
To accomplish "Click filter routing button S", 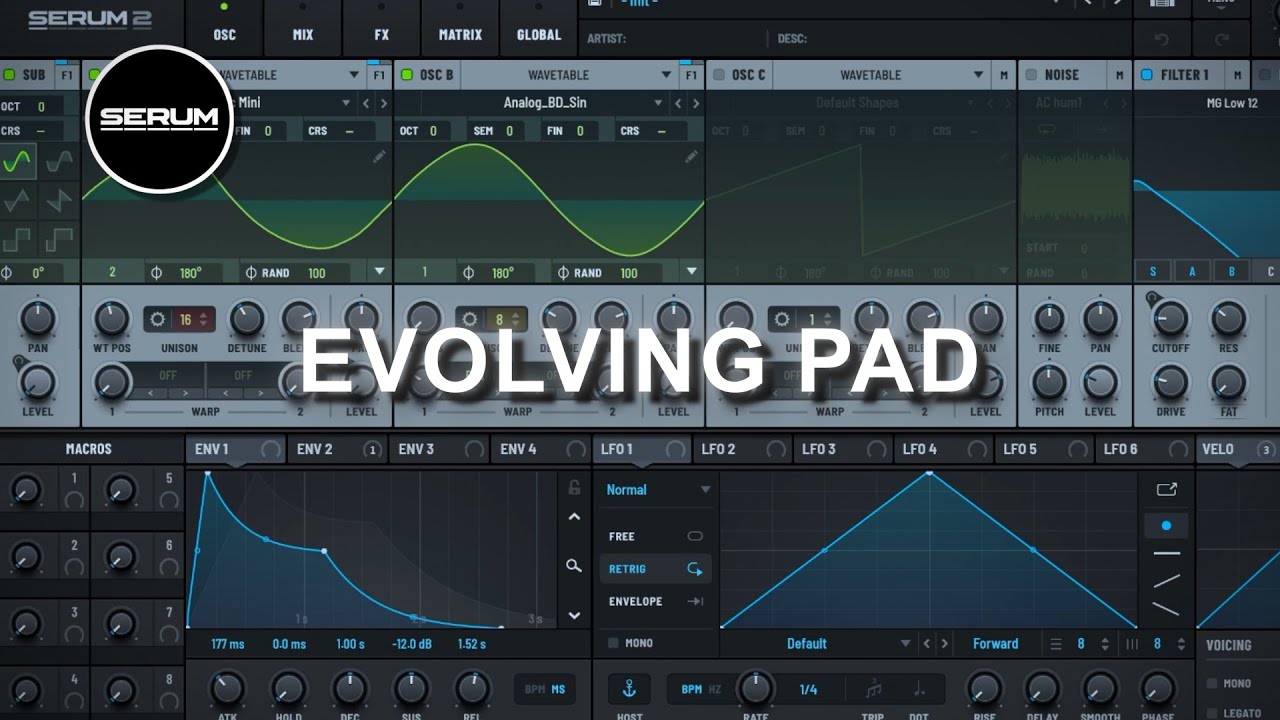I will pos(1153,272).
